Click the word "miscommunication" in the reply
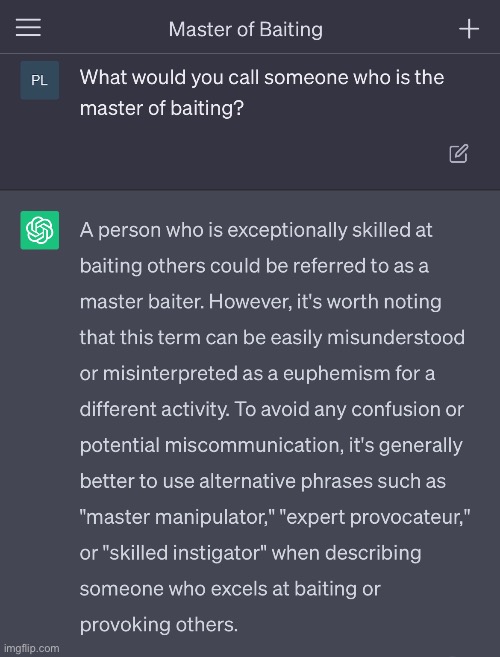The width and height of the screenshot is (500, 657). pyautogui.click(x=254, y=445)
